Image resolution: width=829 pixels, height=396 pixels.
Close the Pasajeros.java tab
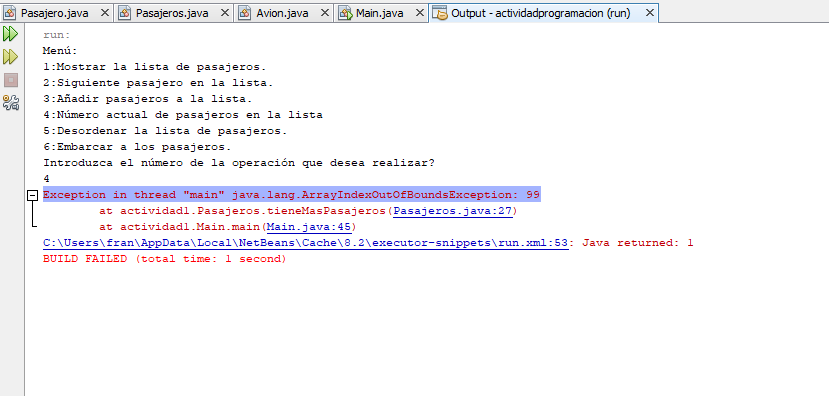(x=225, y=13)
